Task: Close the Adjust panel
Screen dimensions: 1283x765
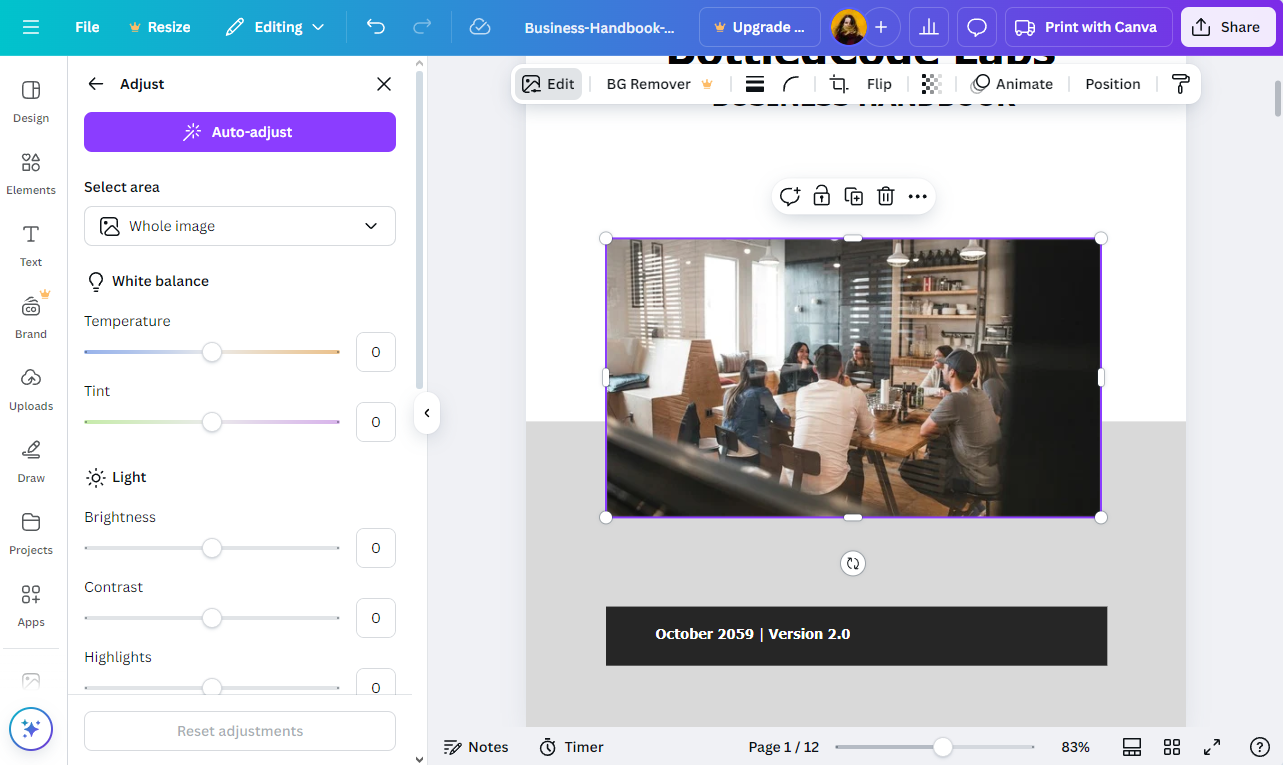Action: click(384, 84)
